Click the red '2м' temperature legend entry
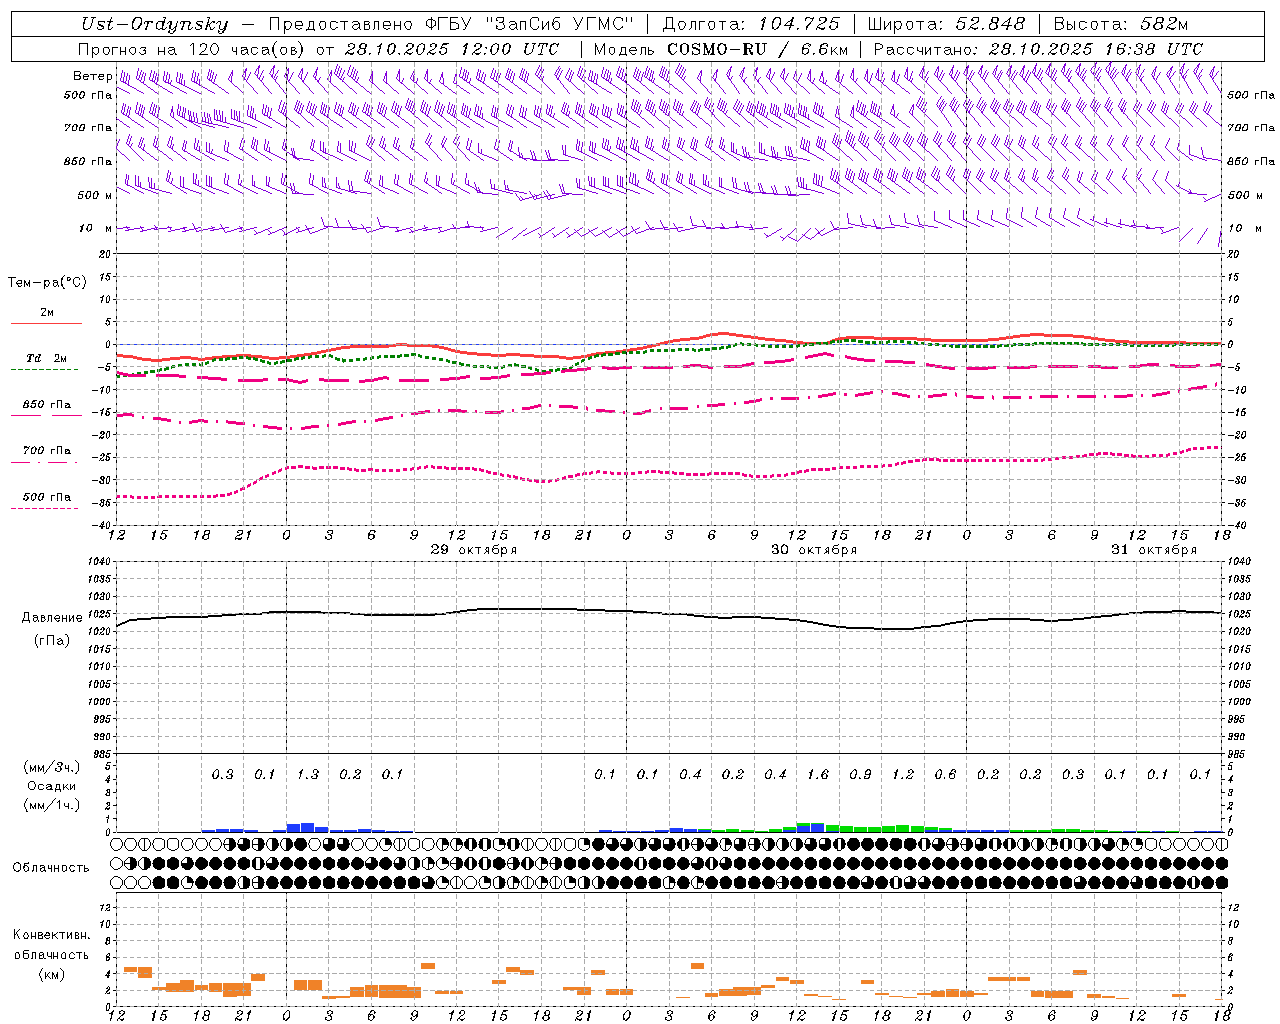The width and height of the screenshot is (1280, 1024). tap(47, 312)
